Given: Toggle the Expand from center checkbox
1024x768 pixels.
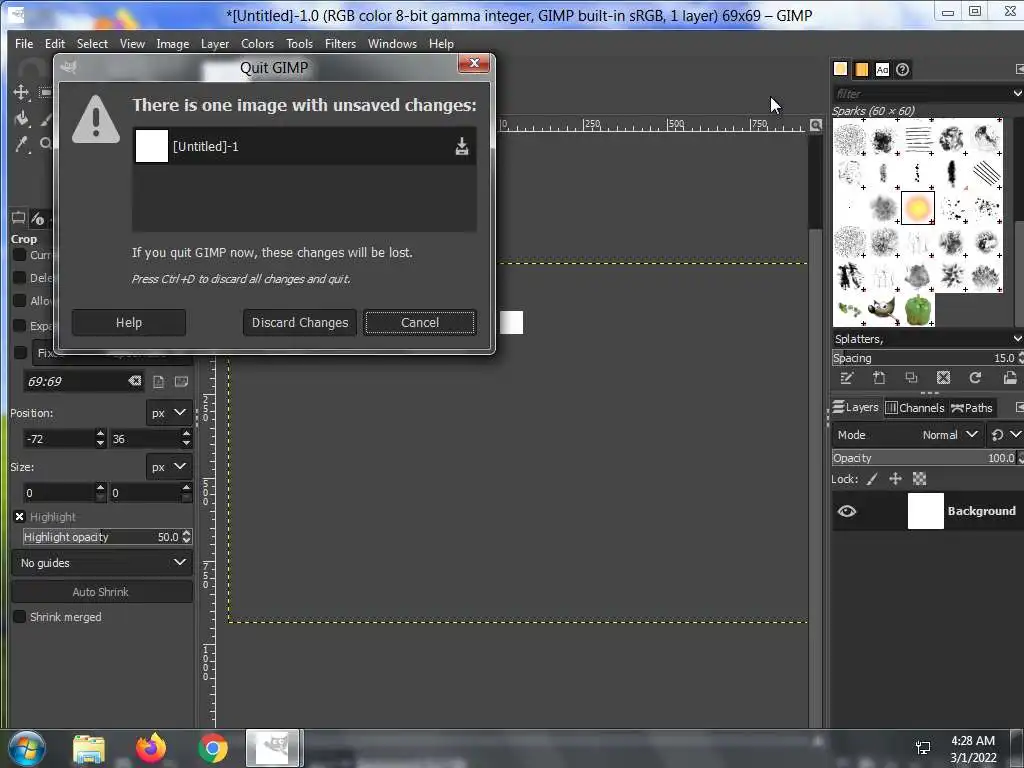Looking at the screenshot, I should point(20,325).
